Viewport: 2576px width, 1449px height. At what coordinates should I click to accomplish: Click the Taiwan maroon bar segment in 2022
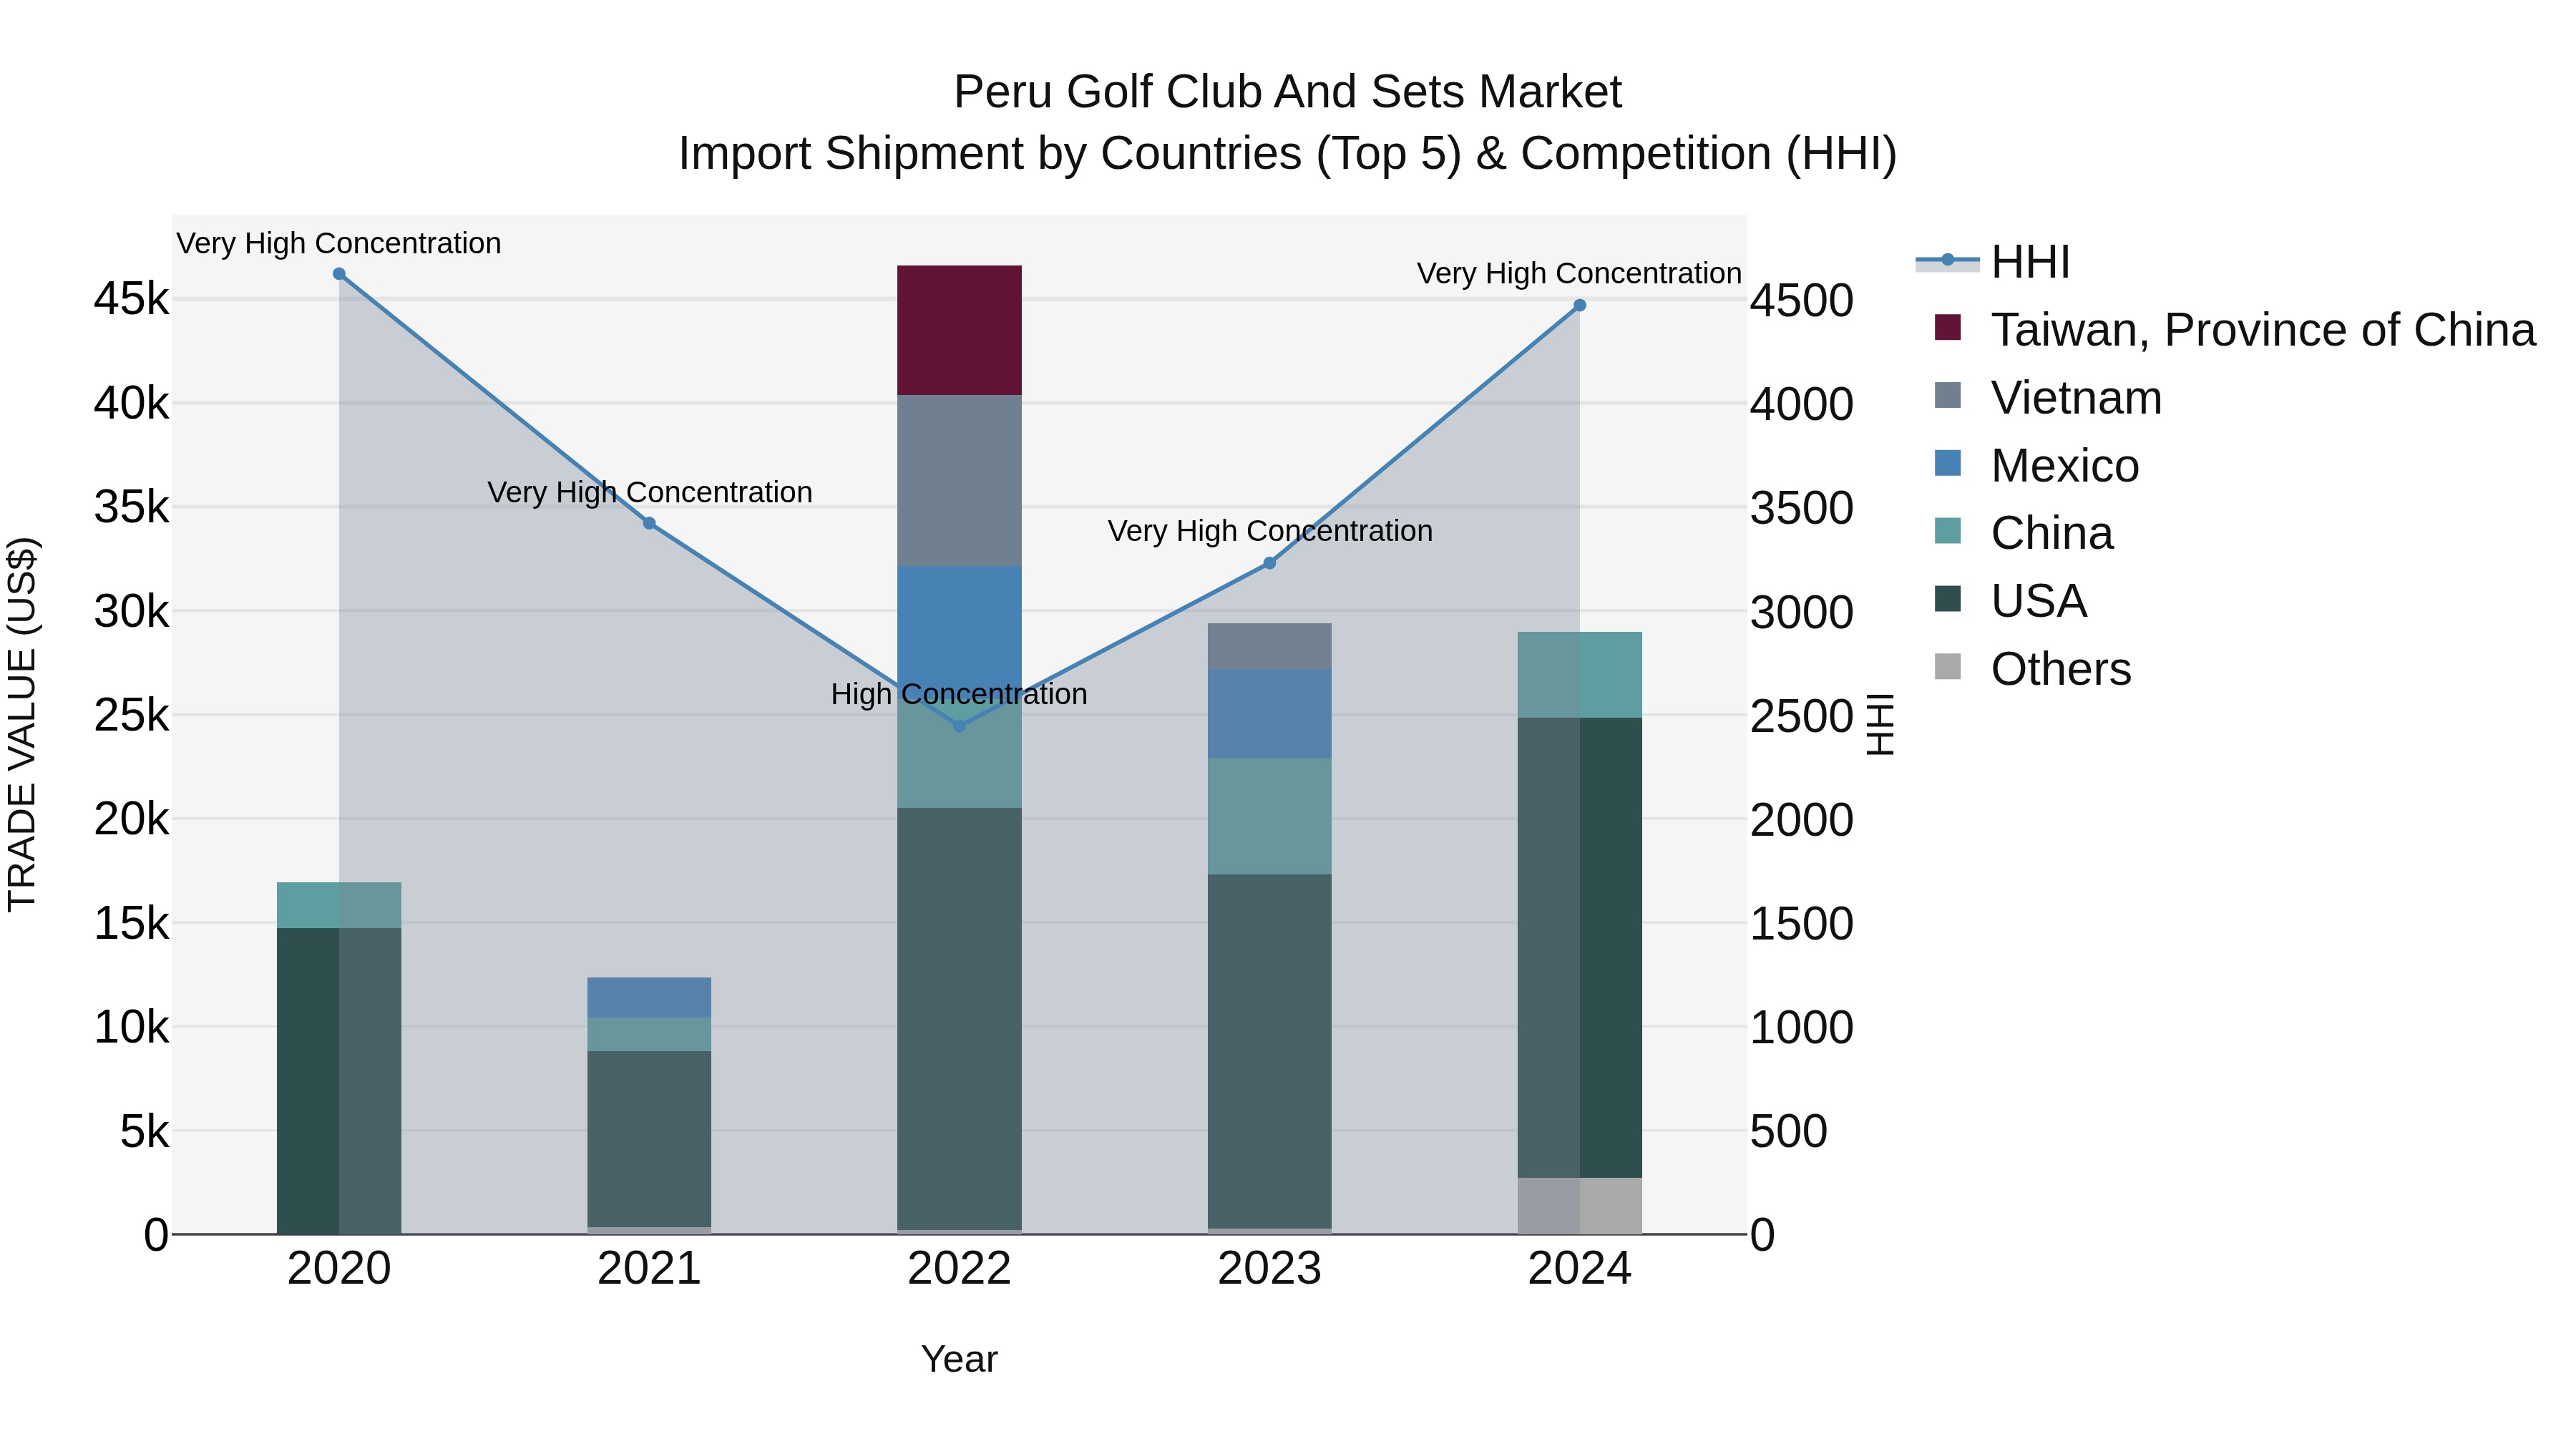(x=959, y=330)
